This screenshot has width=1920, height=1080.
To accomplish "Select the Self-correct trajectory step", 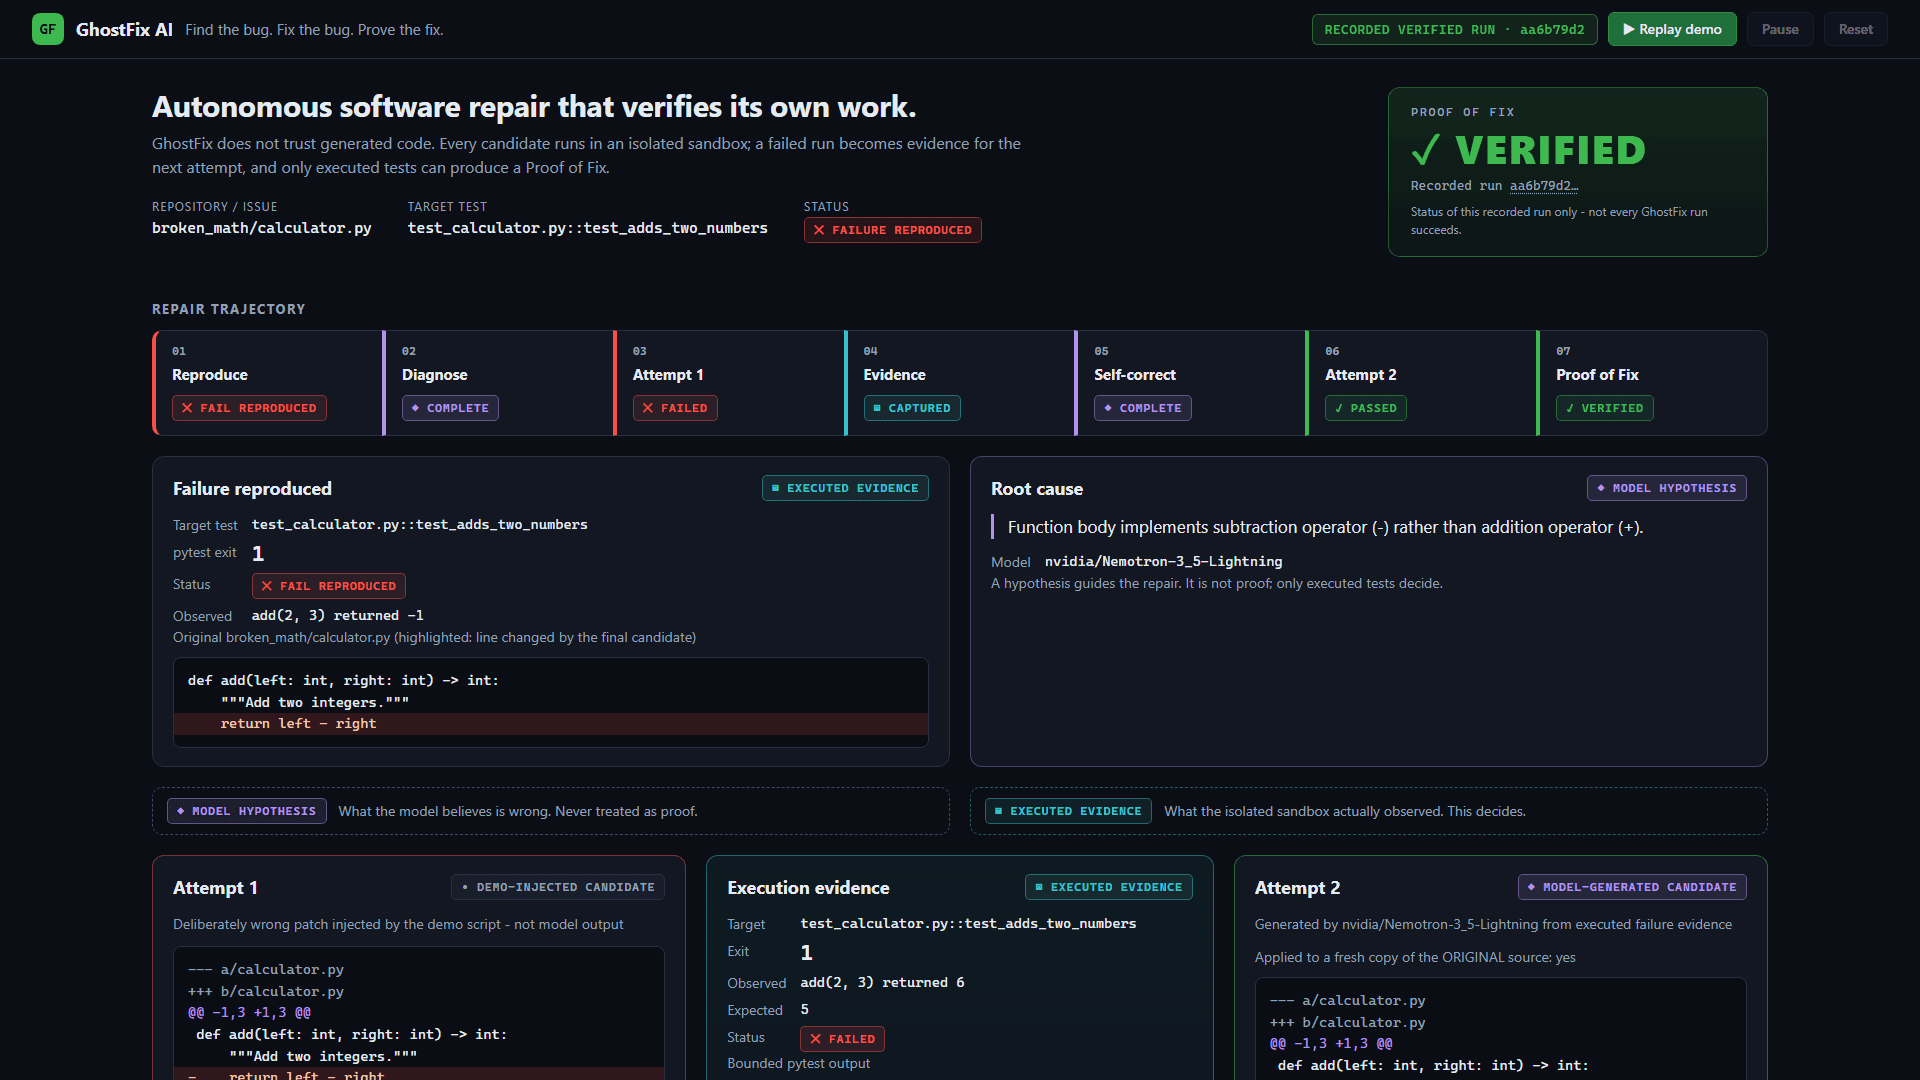I will [1191, 383].
